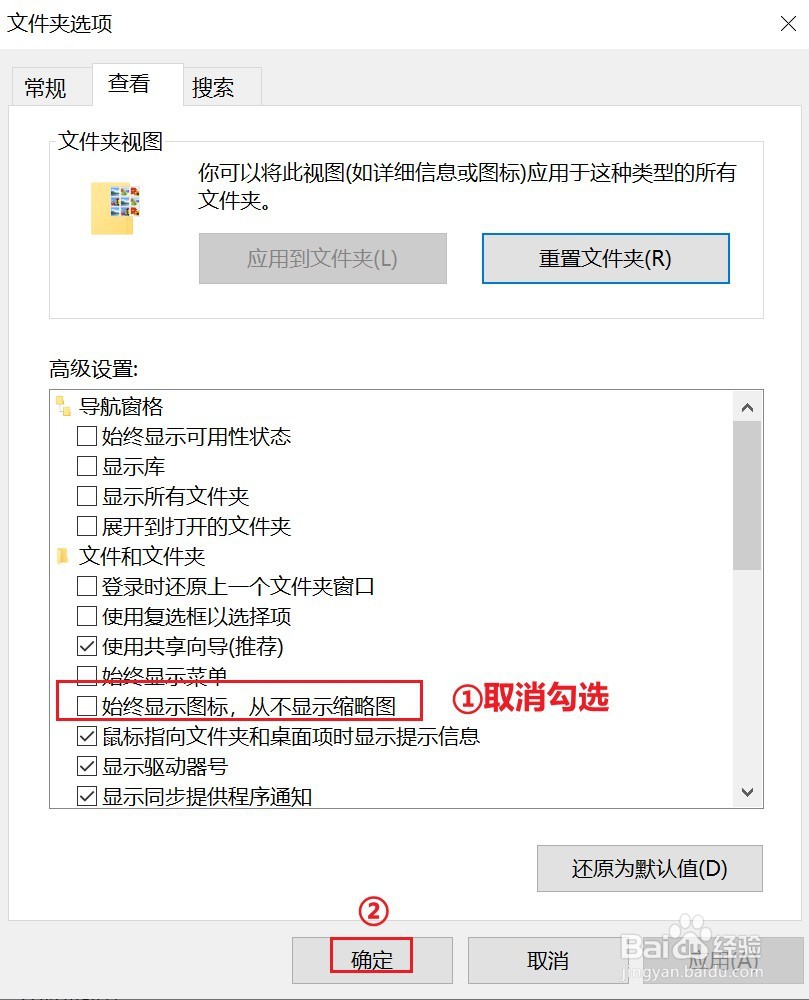Image resolution: width=809 pixels, height=1000 pixels.
Task: Click the folder view thumbnail icon
Action: tap(115, 208)
